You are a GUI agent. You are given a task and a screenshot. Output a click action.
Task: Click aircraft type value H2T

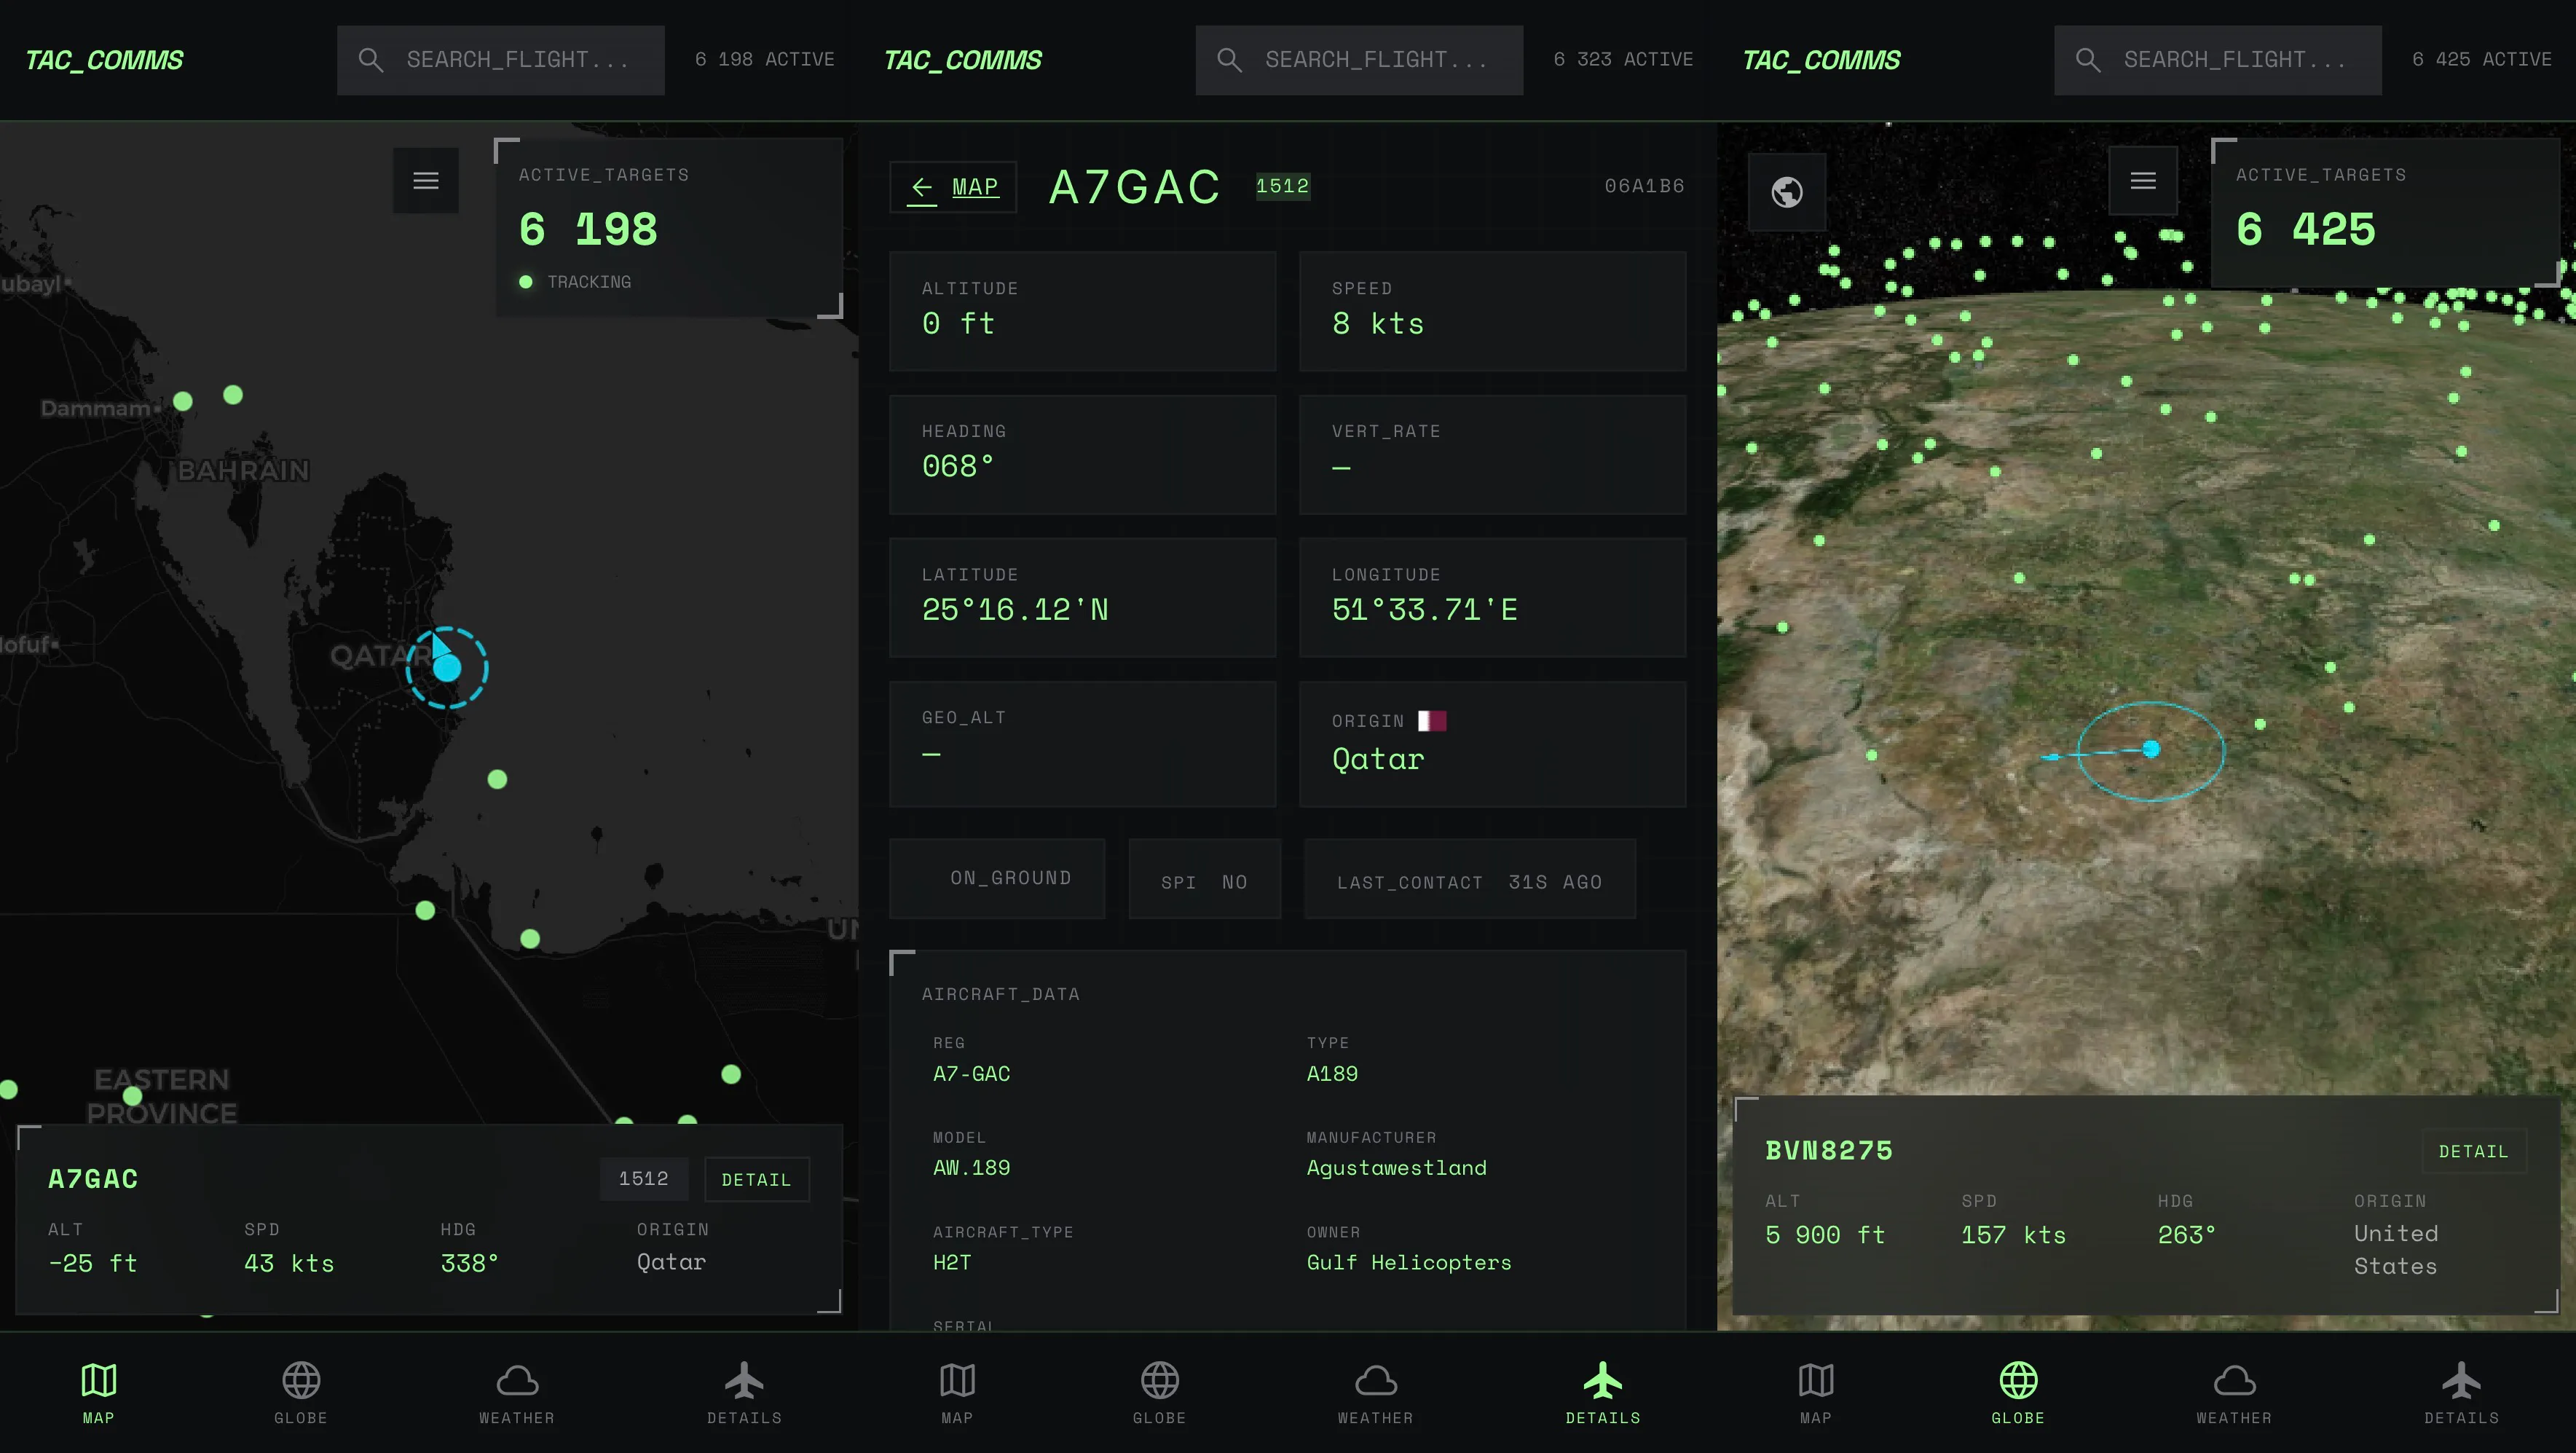(952, 1263)
